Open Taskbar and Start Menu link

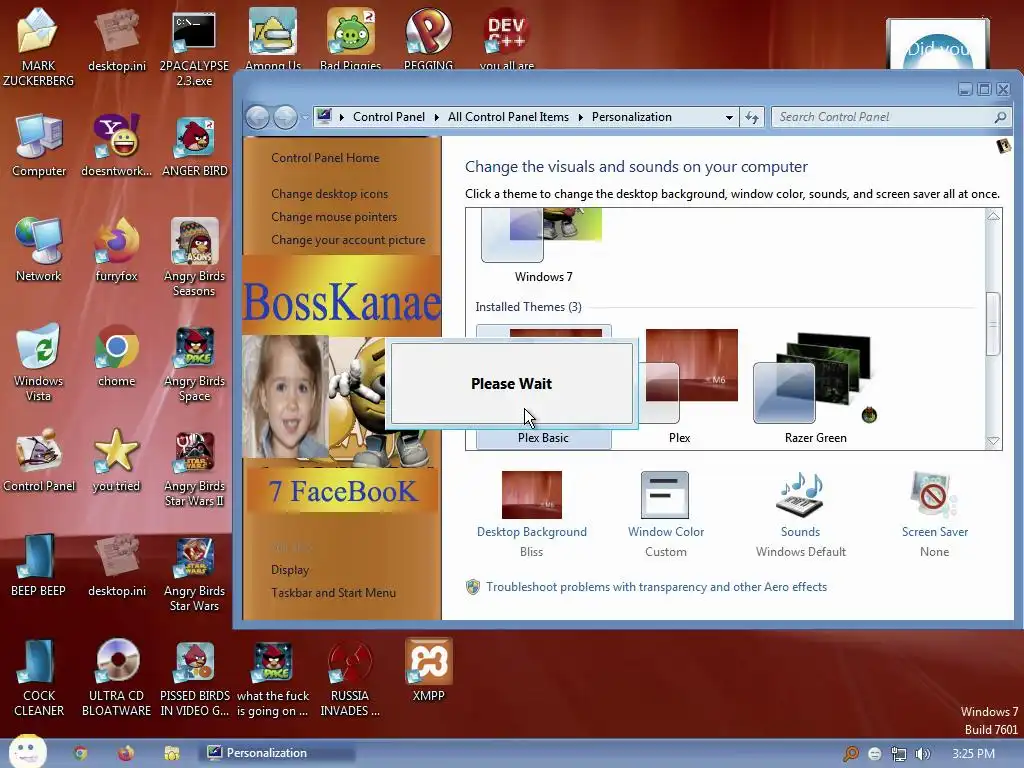[x=333, y=593]
